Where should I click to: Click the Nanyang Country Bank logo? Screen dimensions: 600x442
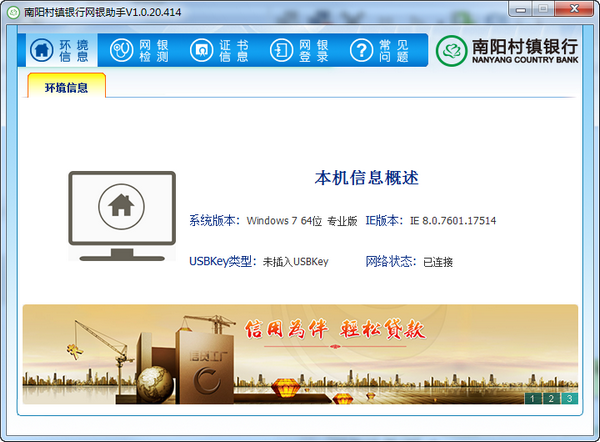508,50
